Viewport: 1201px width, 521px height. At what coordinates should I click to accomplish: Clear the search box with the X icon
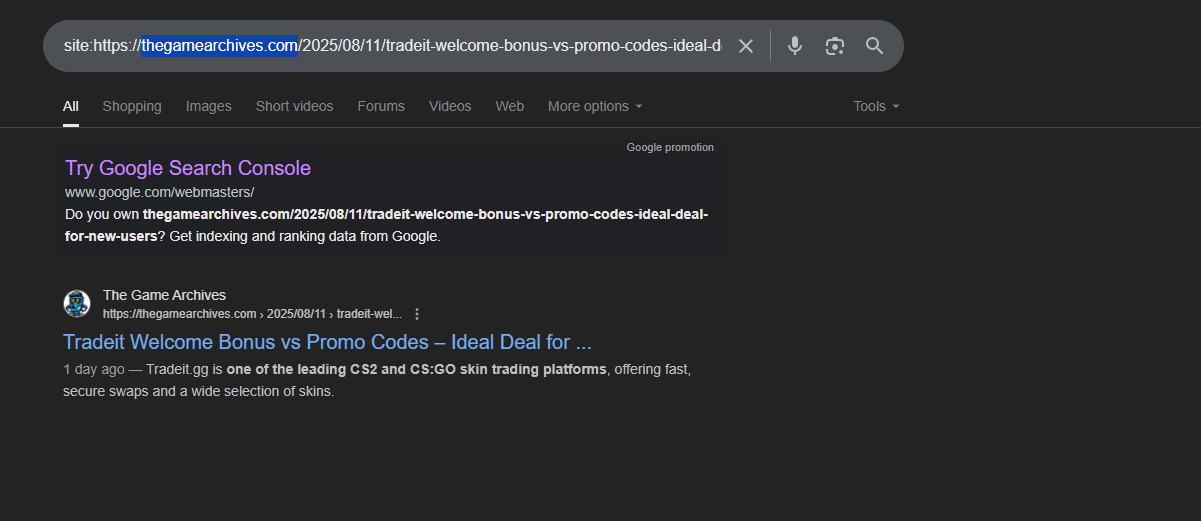[746, 46]
